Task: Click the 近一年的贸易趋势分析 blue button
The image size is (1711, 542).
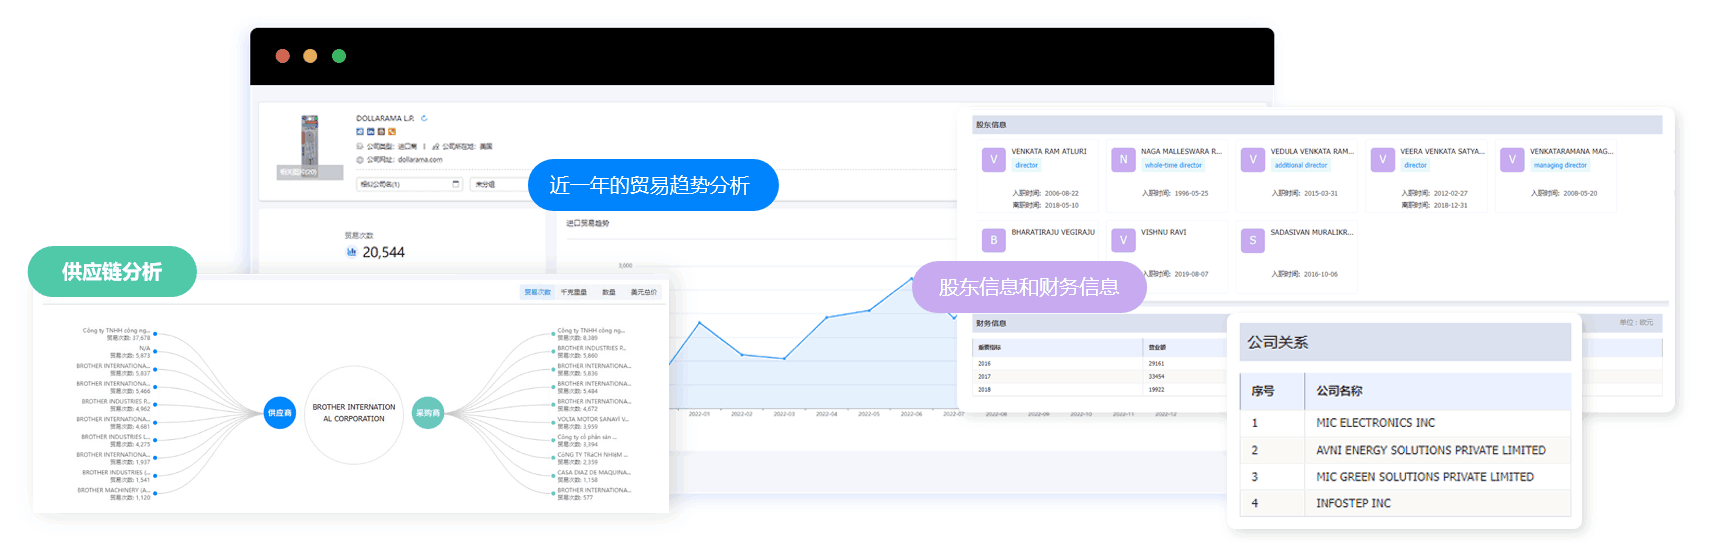Action: (652, 185)
